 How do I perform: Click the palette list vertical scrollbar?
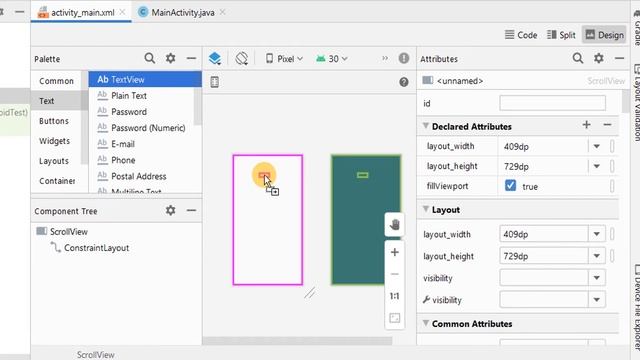[198, 106]
